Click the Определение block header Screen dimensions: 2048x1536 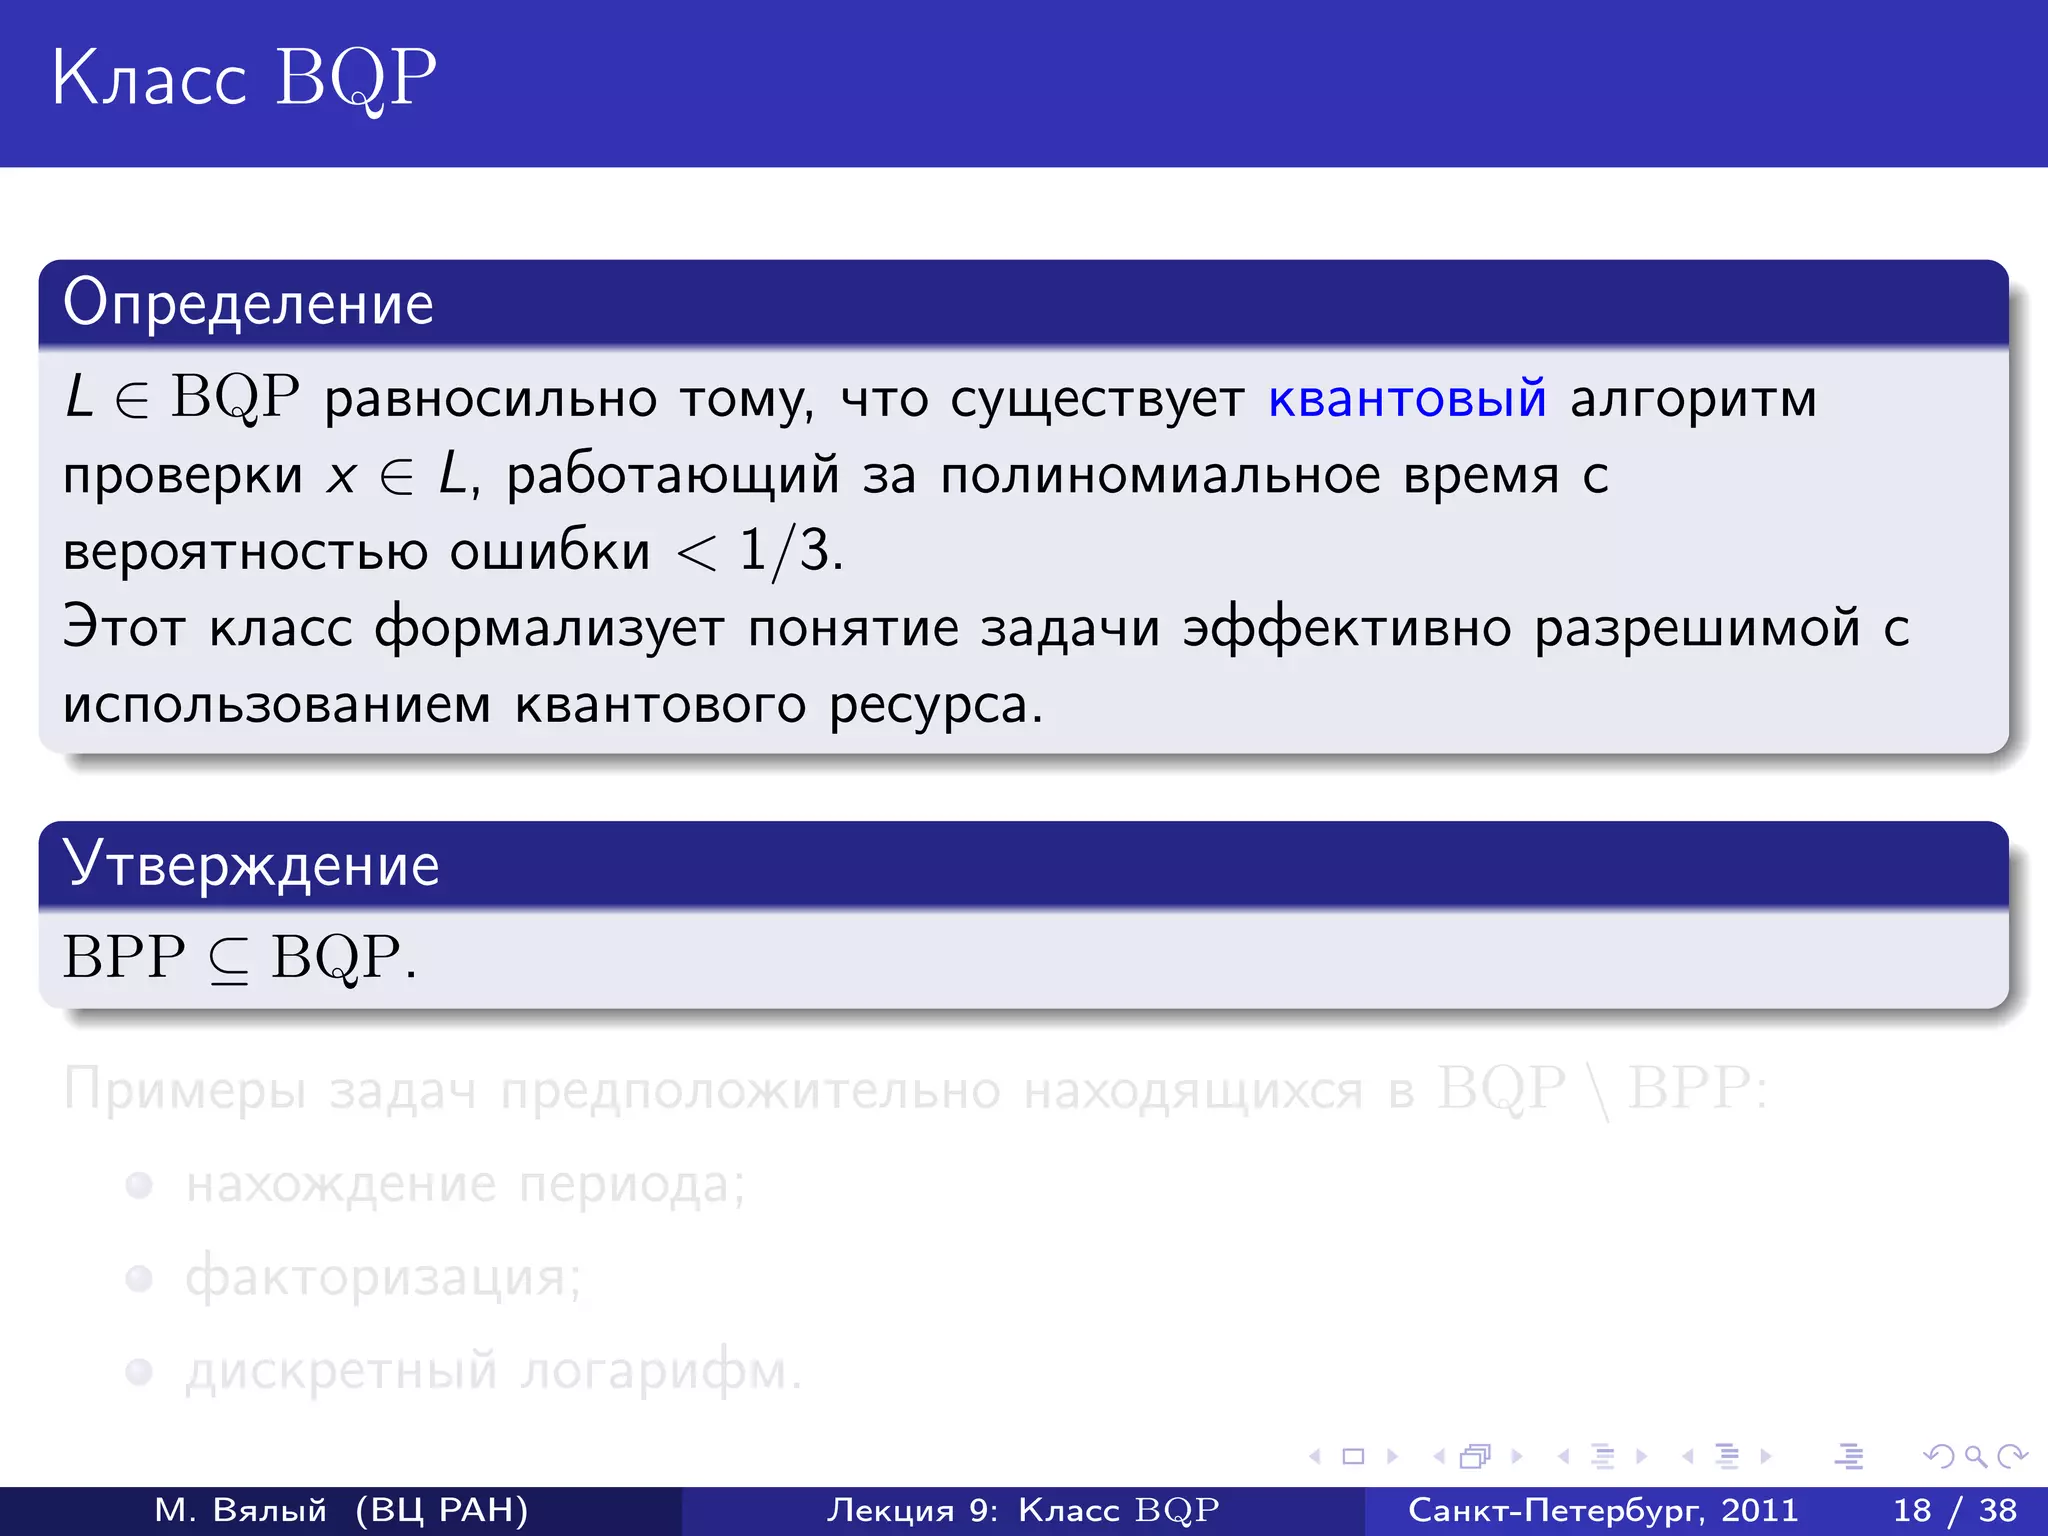[x=1023, y=303]
